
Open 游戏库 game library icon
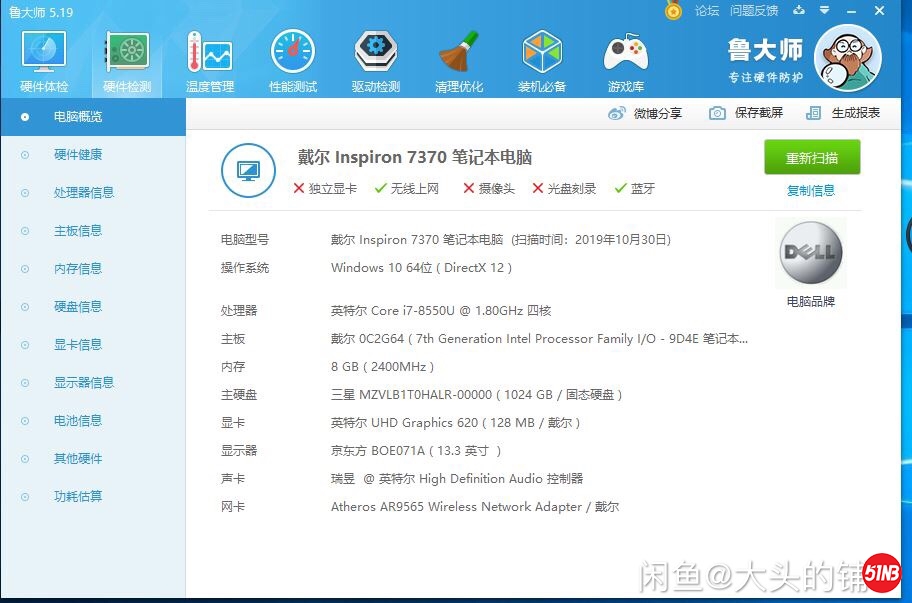(625, 60)
